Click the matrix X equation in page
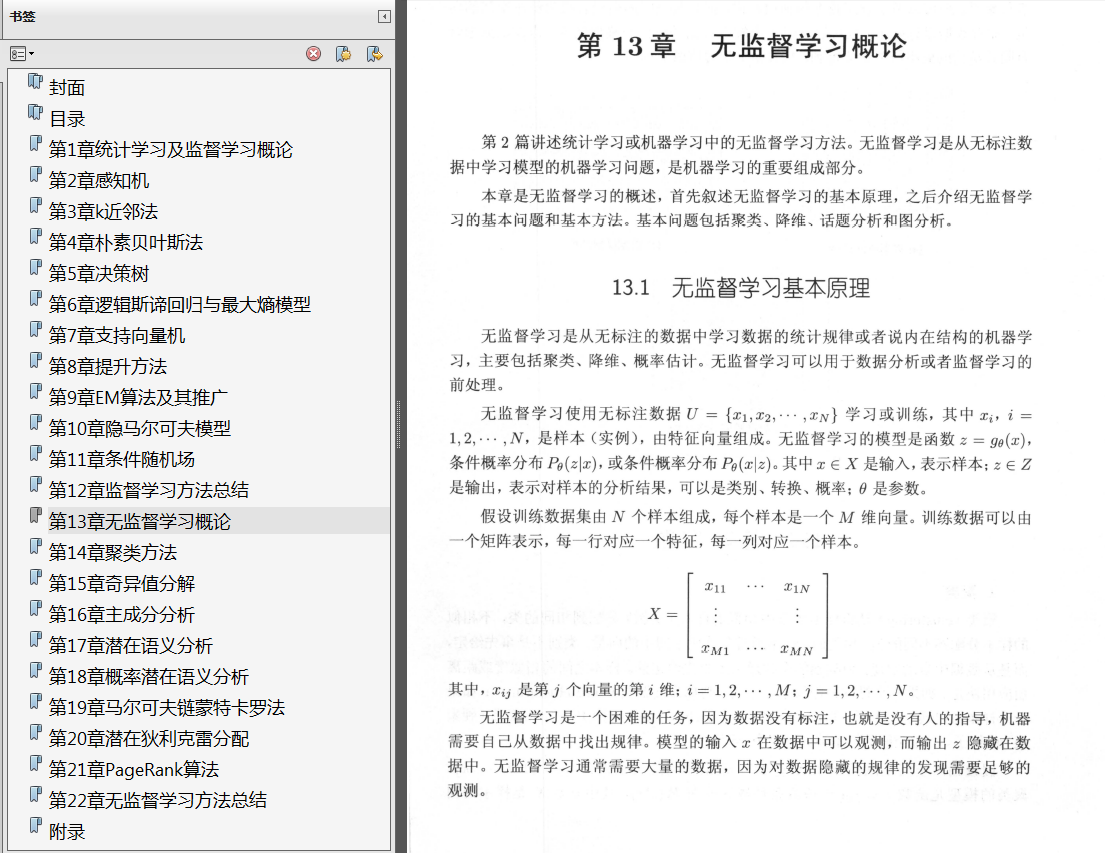Viewport: 1105px width, 853px height. click(x=739, y=615)
